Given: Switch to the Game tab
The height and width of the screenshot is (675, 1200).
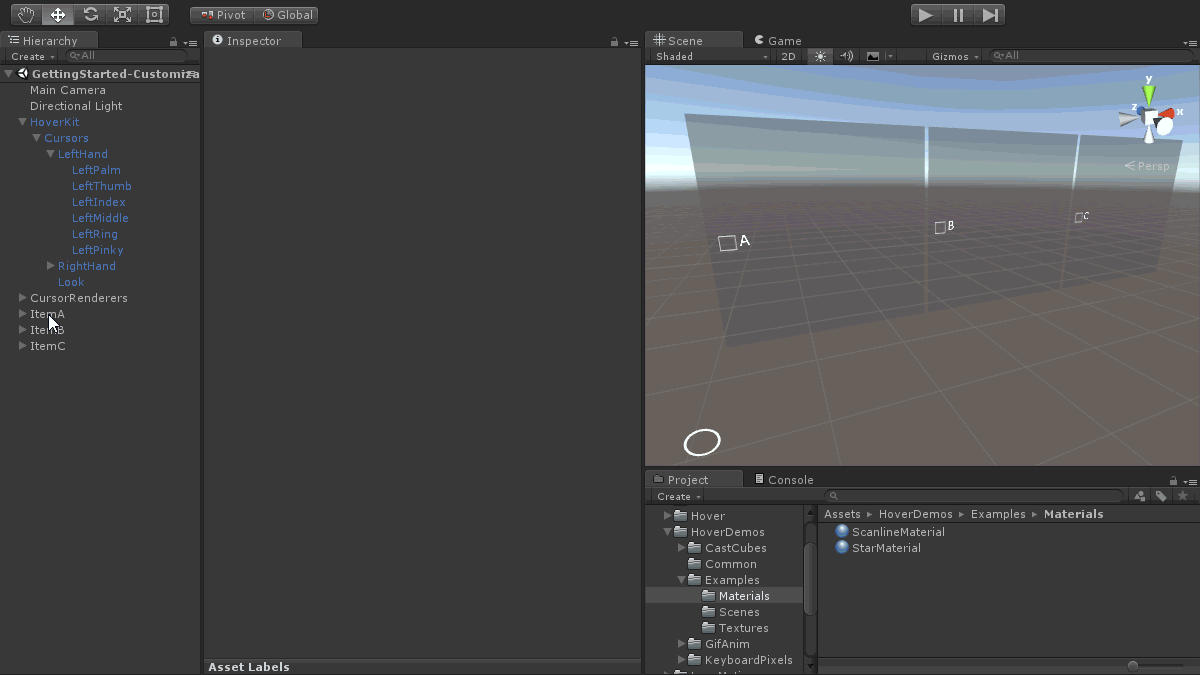Looking at the screenshot, I should pyautogui.click(x=778, y=41).
